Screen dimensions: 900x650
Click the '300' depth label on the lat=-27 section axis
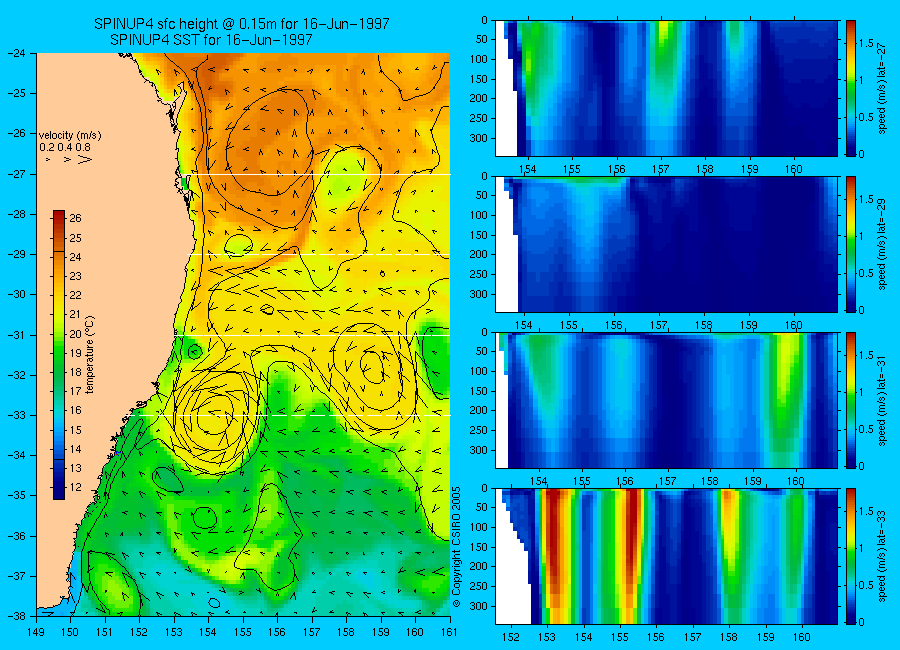pos(479,138)
